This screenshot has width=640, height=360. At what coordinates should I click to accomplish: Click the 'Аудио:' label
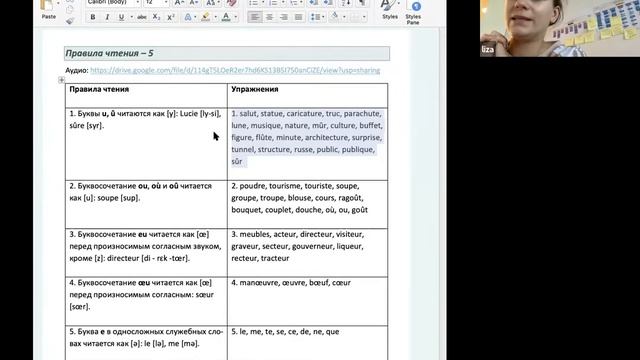click(x=77, y=70)
